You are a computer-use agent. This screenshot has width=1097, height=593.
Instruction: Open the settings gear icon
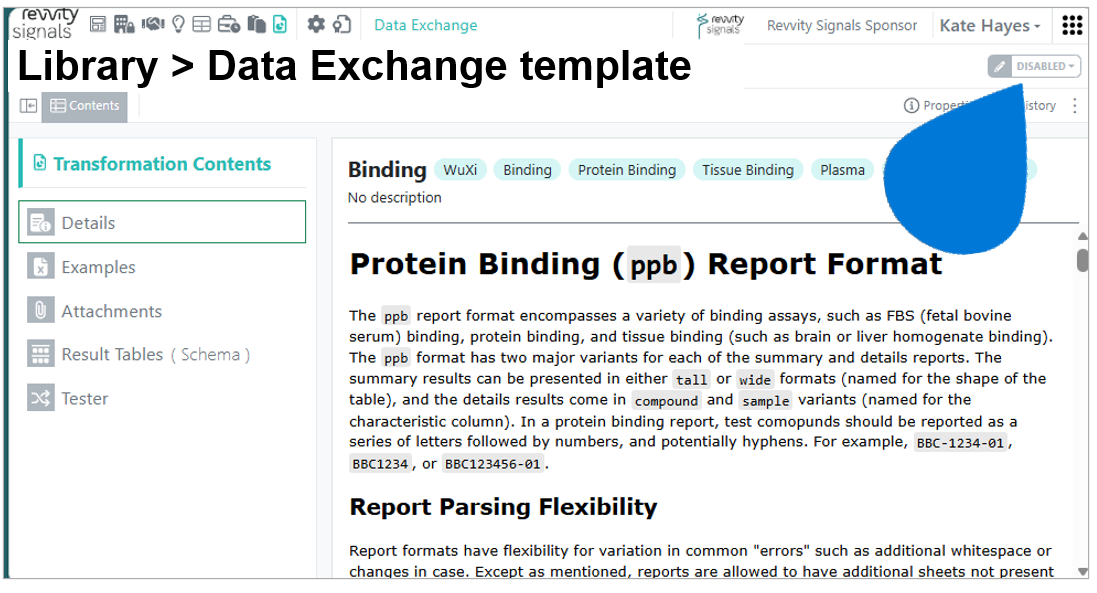pos(316,24)
